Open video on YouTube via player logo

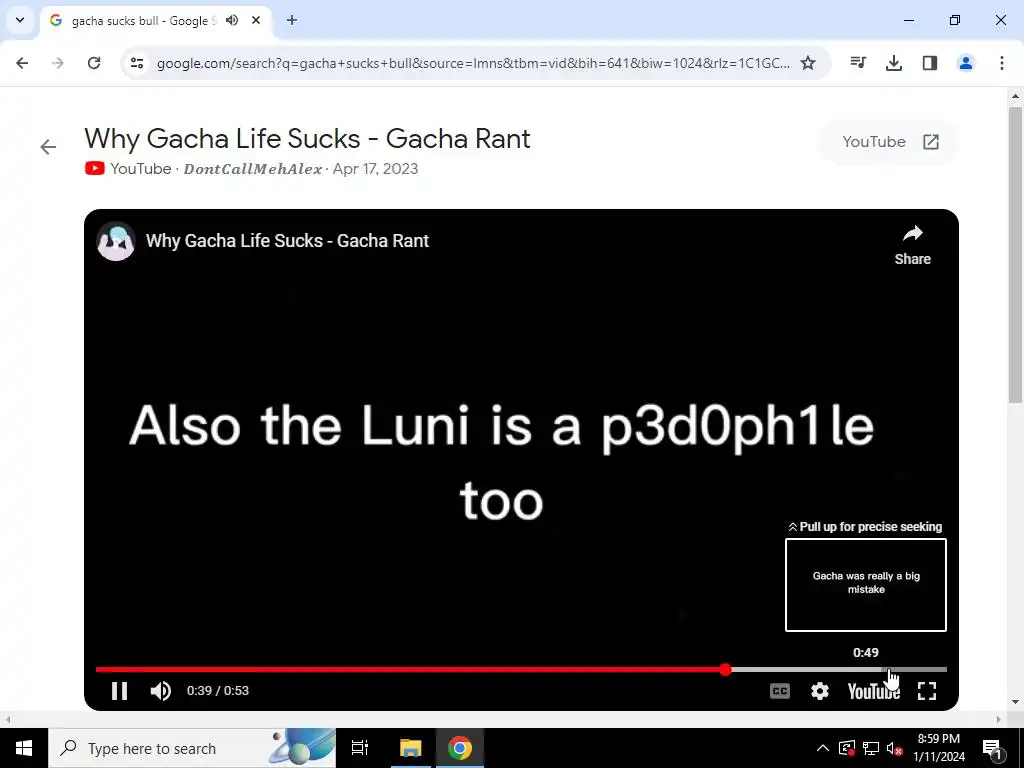[873, 691]
